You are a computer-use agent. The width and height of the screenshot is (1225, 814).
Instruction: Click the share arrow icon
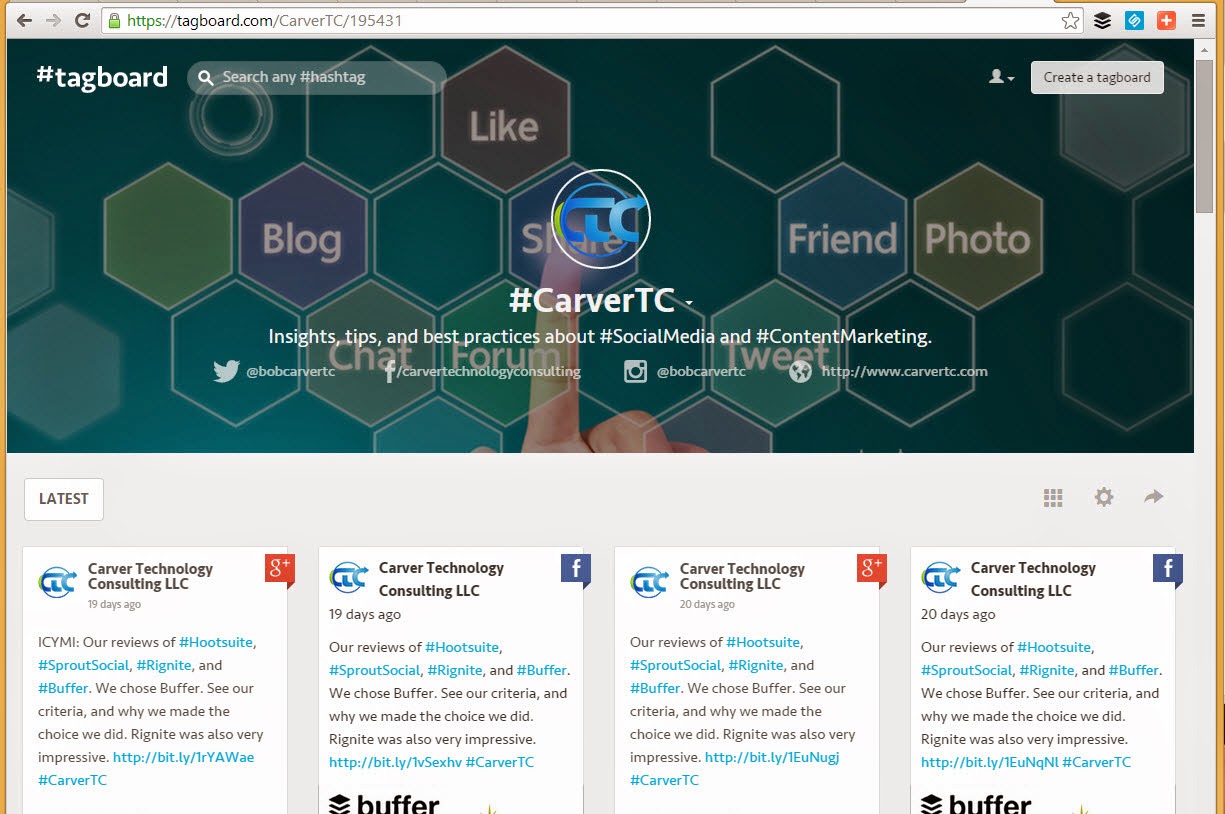pos(1154,496)
